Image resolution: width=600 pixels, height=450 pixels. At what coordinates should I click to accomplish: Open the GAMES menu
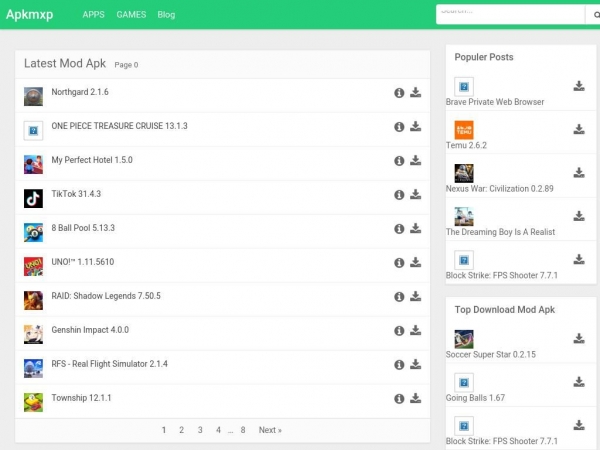tap(131, 15)
